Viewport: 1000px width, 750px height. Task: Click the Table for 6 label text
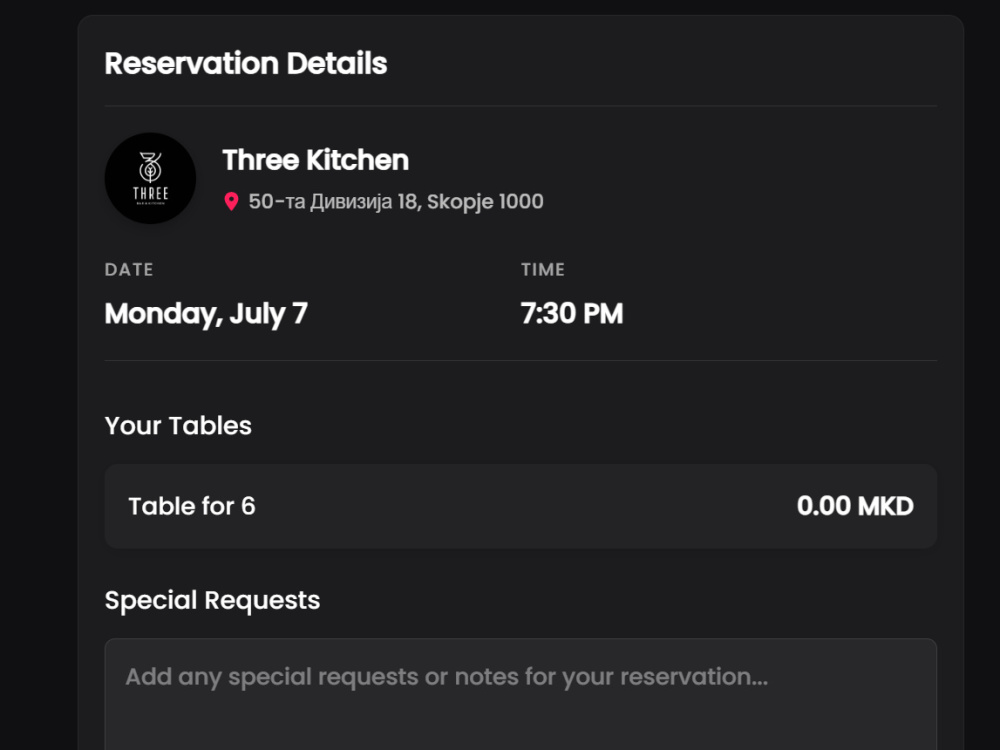[192, 506]
